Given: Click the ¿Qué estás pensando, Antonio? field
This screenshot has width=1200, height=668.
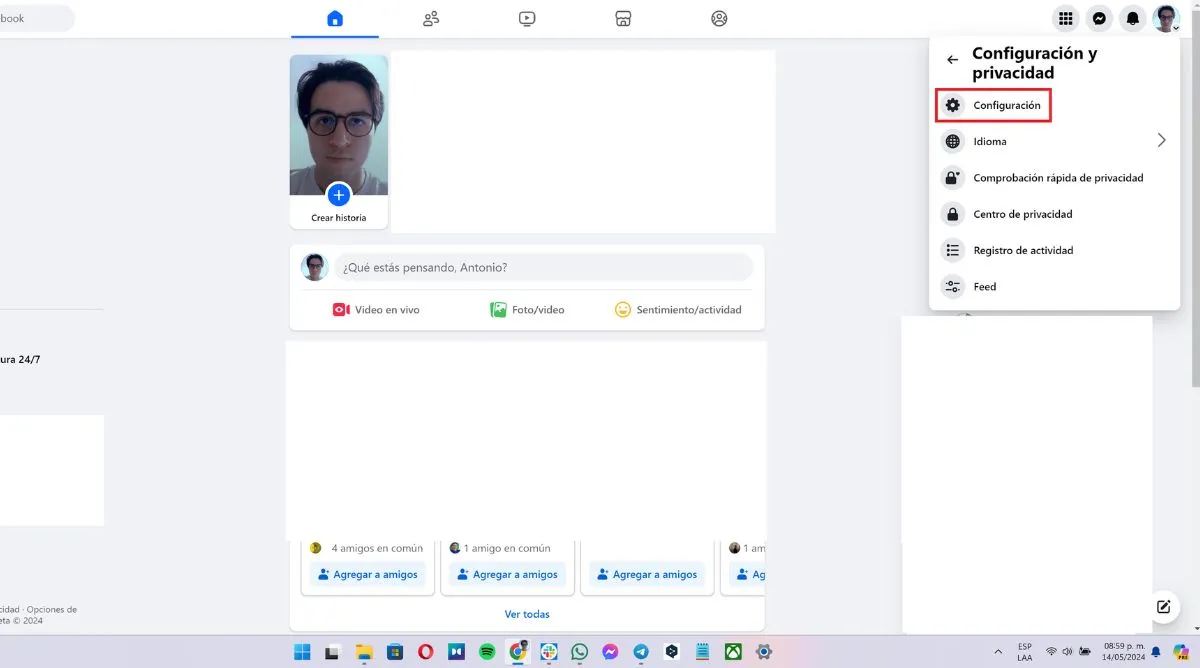Looking at the screenshot, I should (544, 267).
